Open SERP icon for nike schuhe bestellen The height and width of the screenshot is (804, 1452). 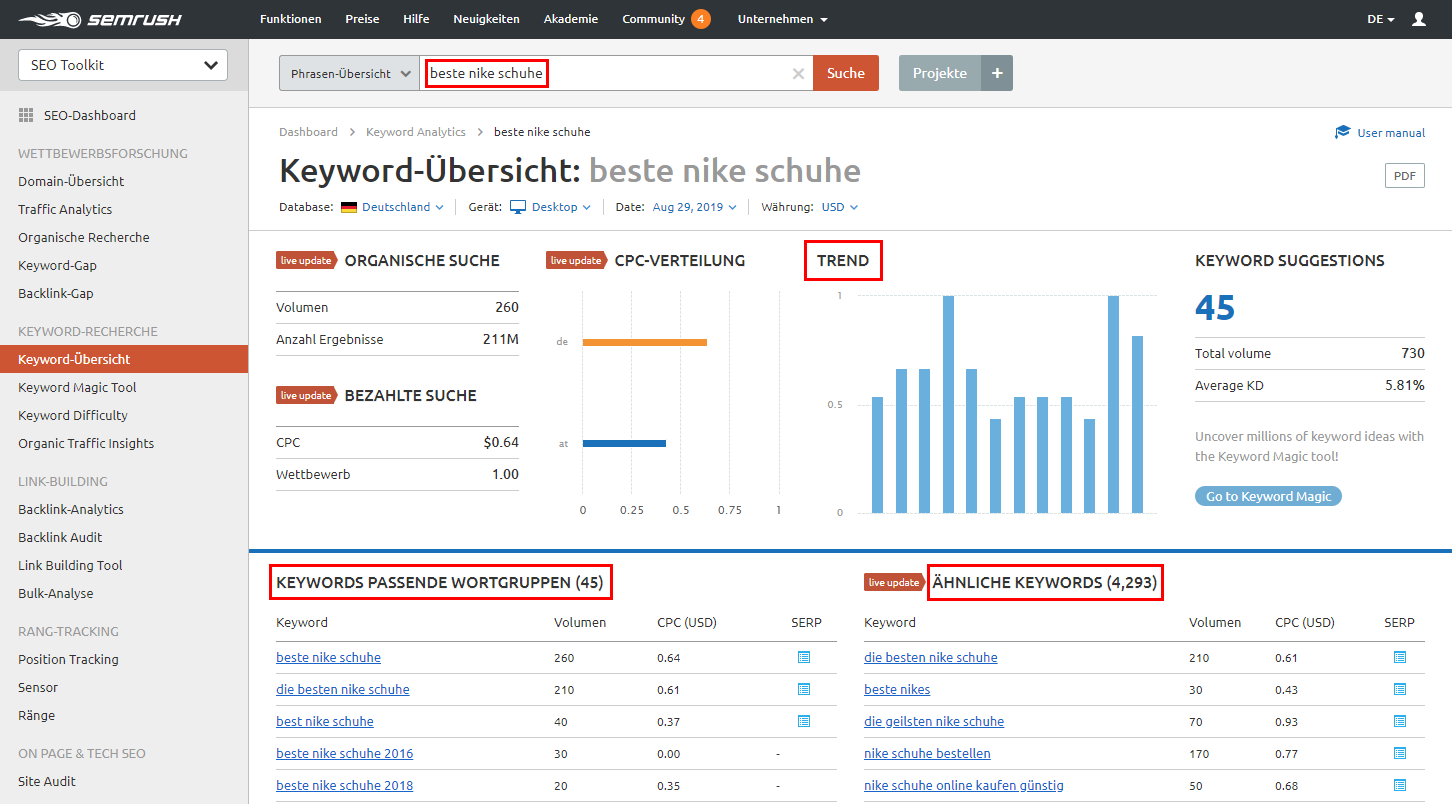(x=1400, y=753)
